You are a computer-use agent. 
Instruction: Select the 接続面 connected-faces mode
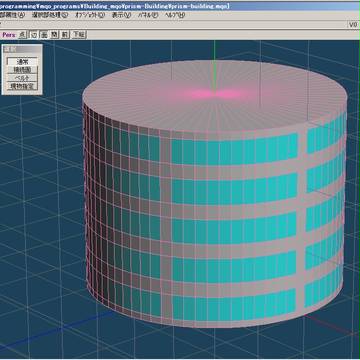point(22,70)
